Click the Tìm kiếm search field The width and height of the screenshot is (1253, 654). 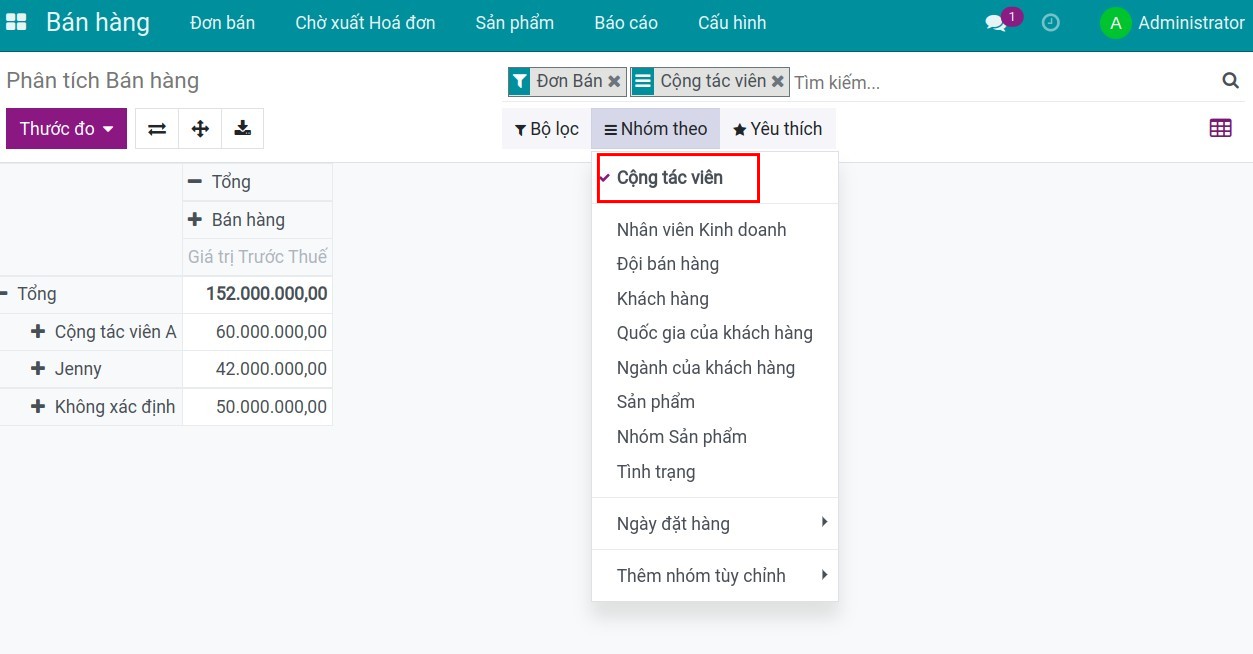(1000, 82)
